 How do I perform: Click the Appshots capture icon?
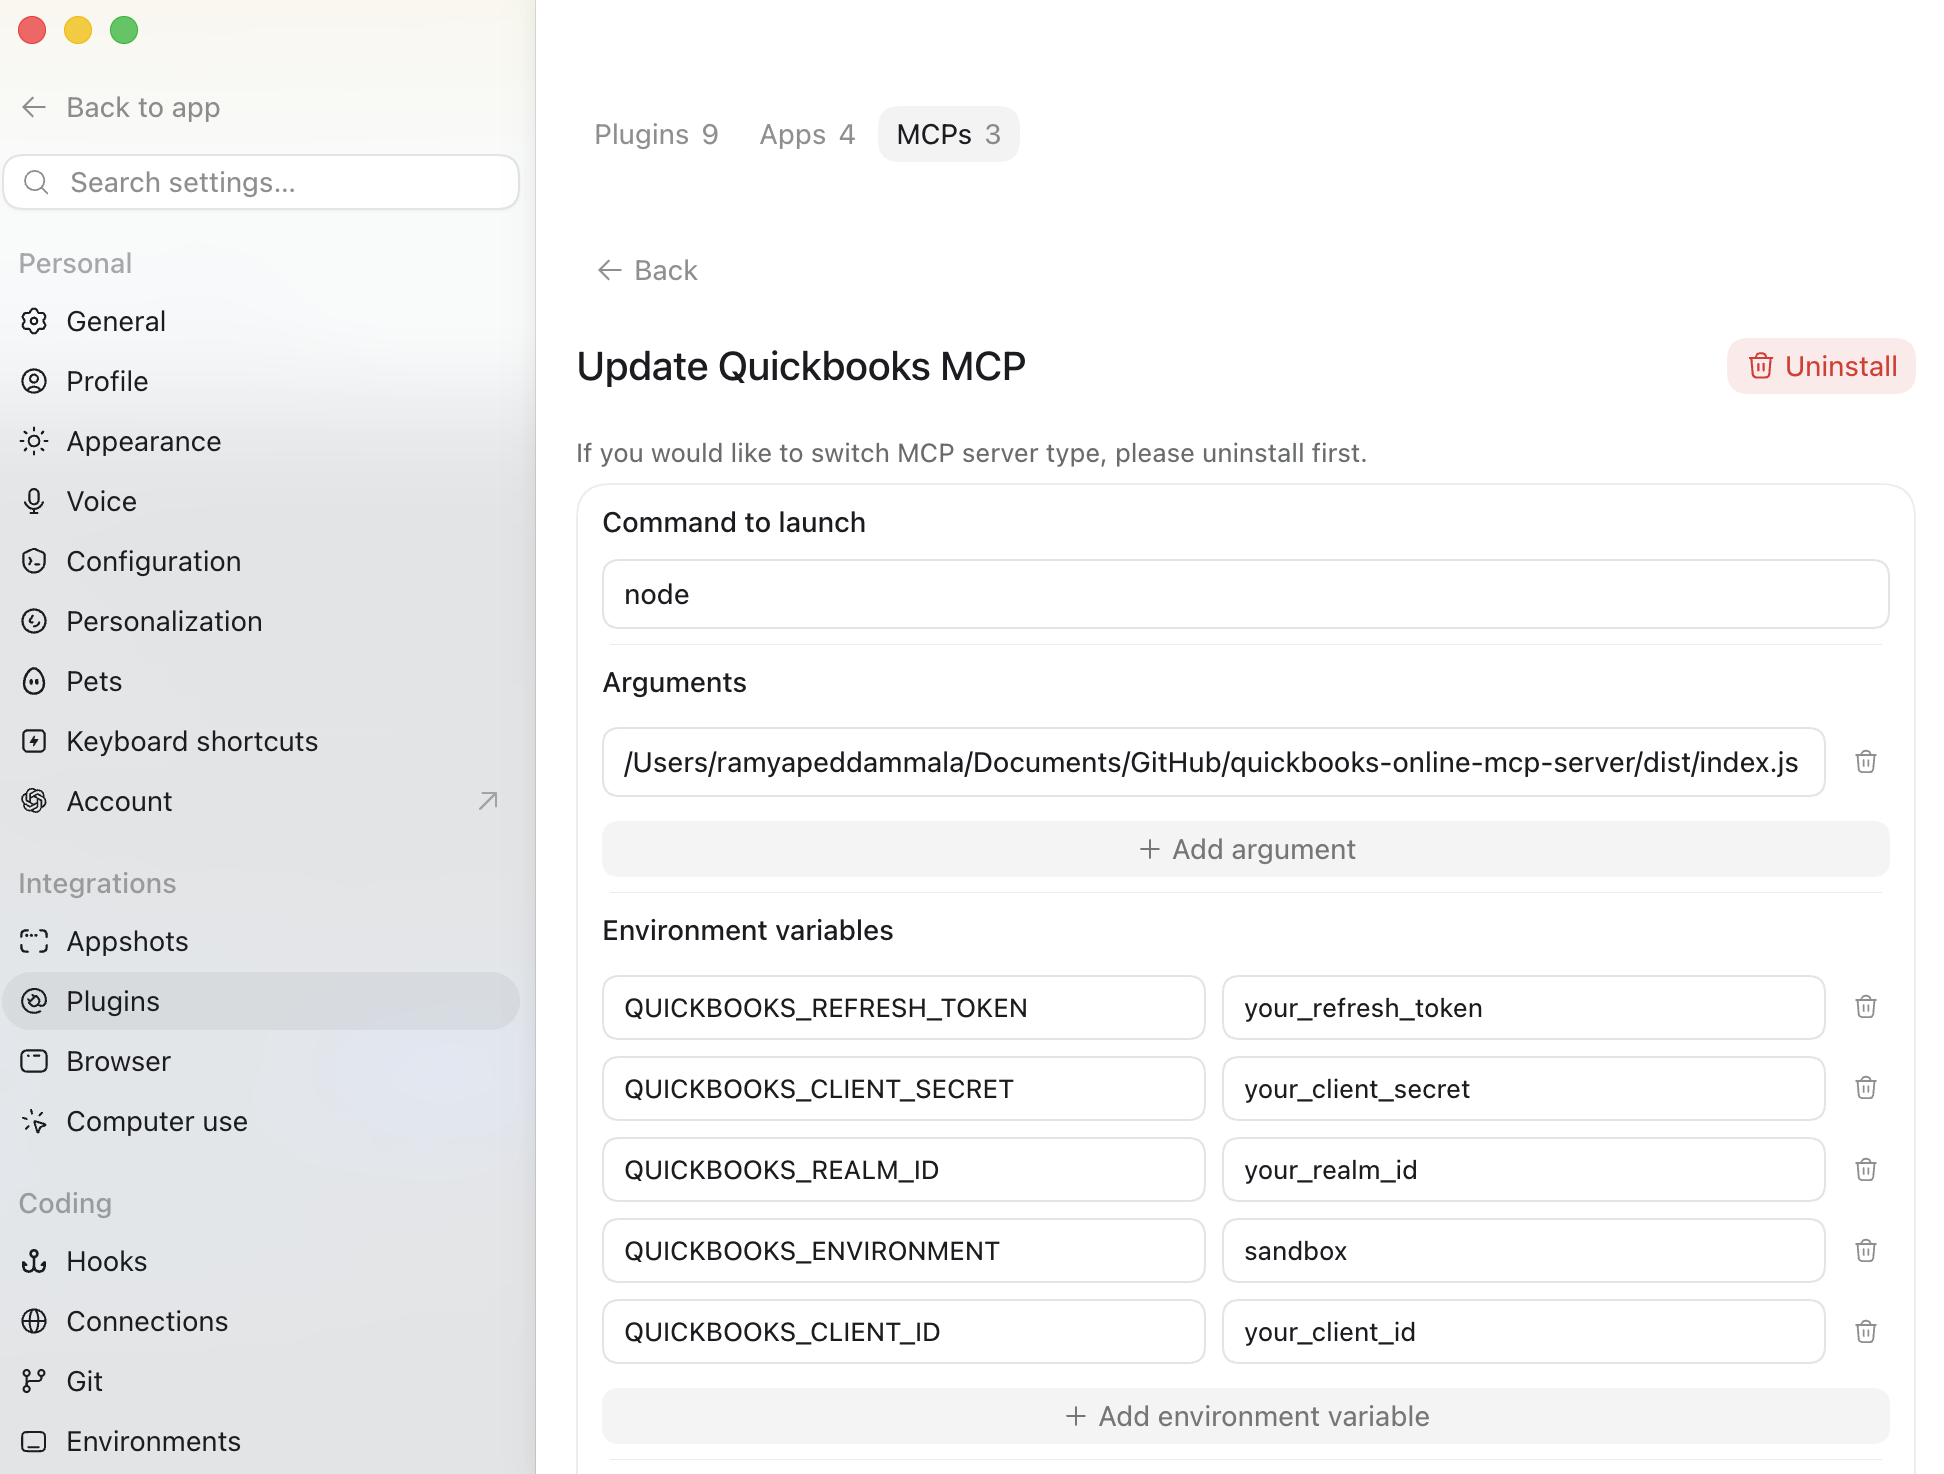coord(34,941)
